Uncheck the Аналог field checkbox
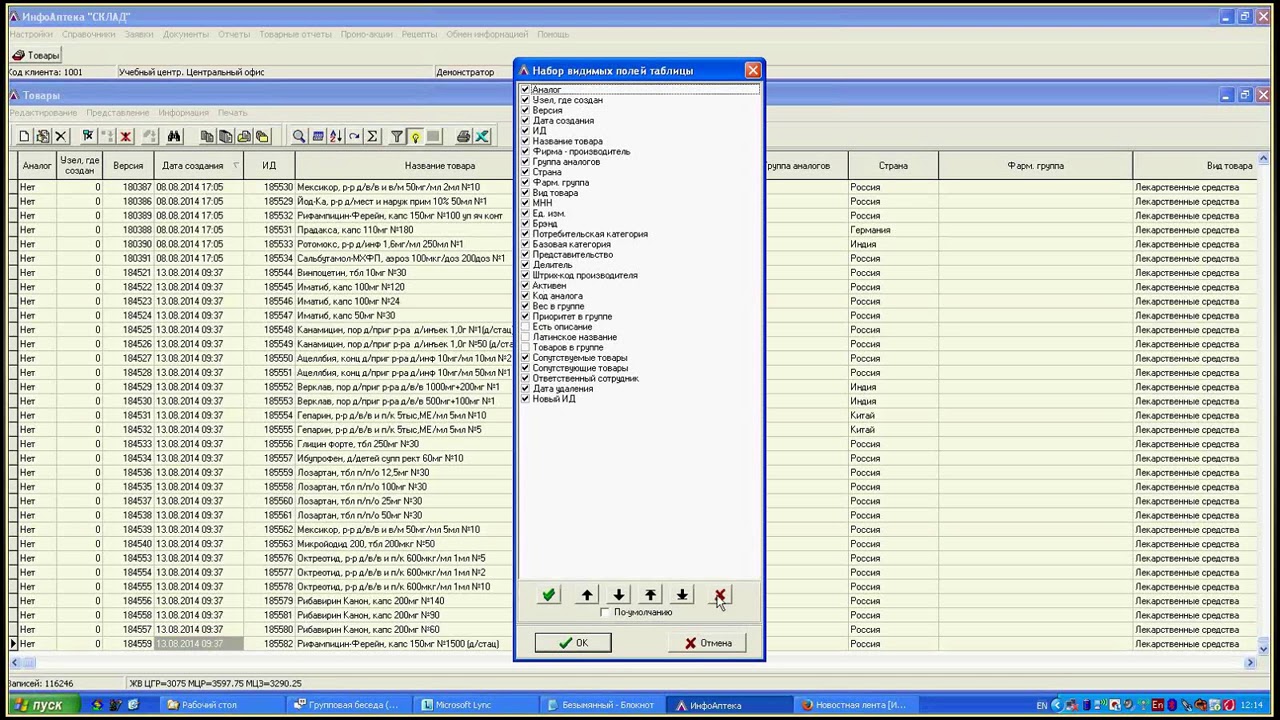The width and height of the screenshot is (1280, 720). (x=525, y=90)
